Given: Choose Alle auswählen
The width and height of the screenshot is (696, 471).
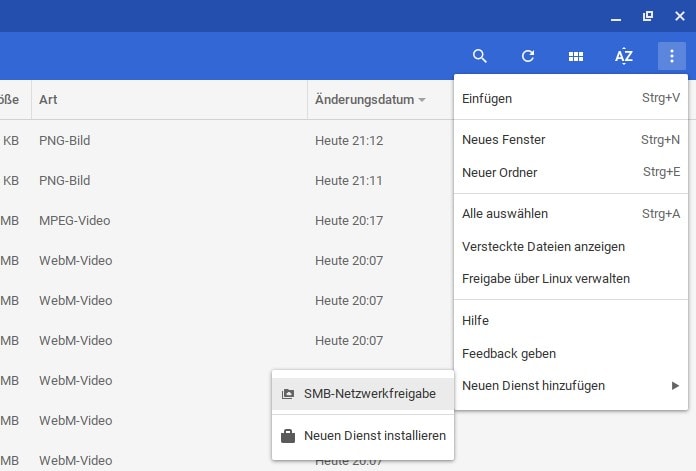Looking at the screenshot, I should (x=505, y=214).
